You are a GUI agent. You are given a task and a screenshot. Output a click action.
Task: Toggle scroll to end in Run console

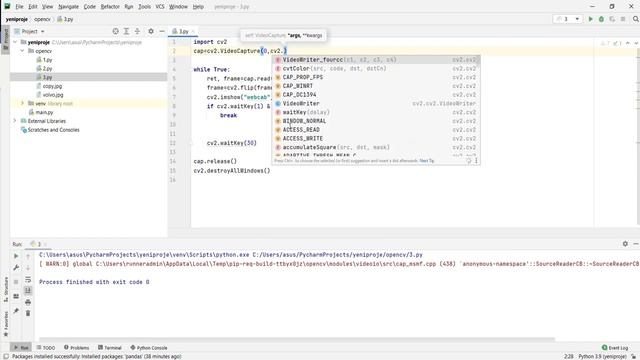pyautogui.click(x=28, y=290)
